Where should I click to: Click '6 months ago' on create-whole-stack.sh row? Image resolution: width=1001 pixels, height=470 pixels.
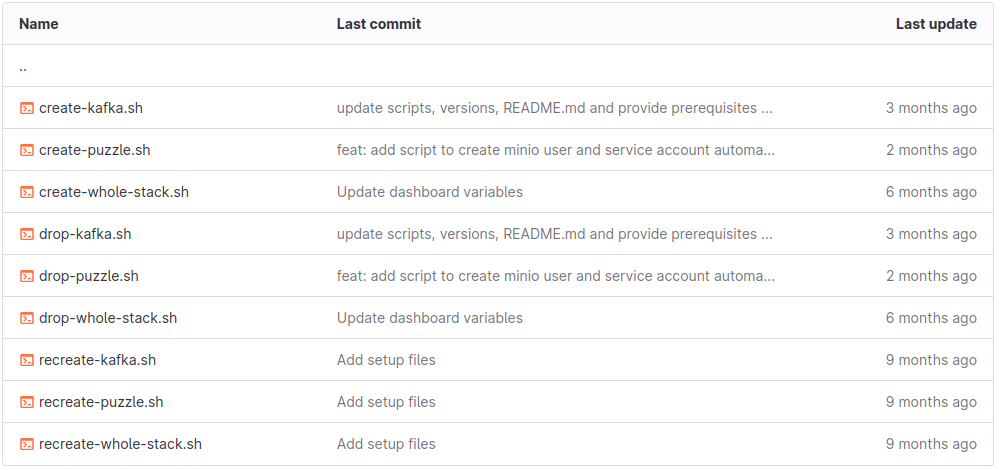pyautogui.click(x=931, y=192)
